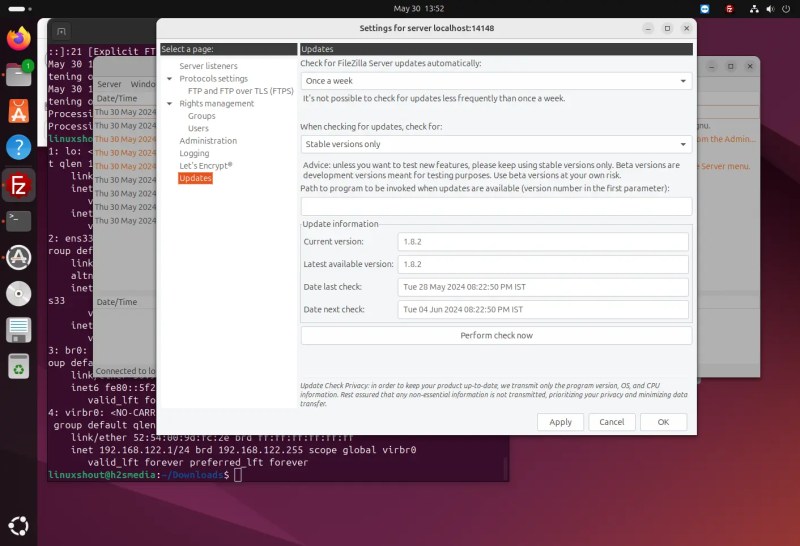This screenshot has height=546, width=800.
Task: Open the Window menu in the FileZilla window behind
Action: coord(142,84)
